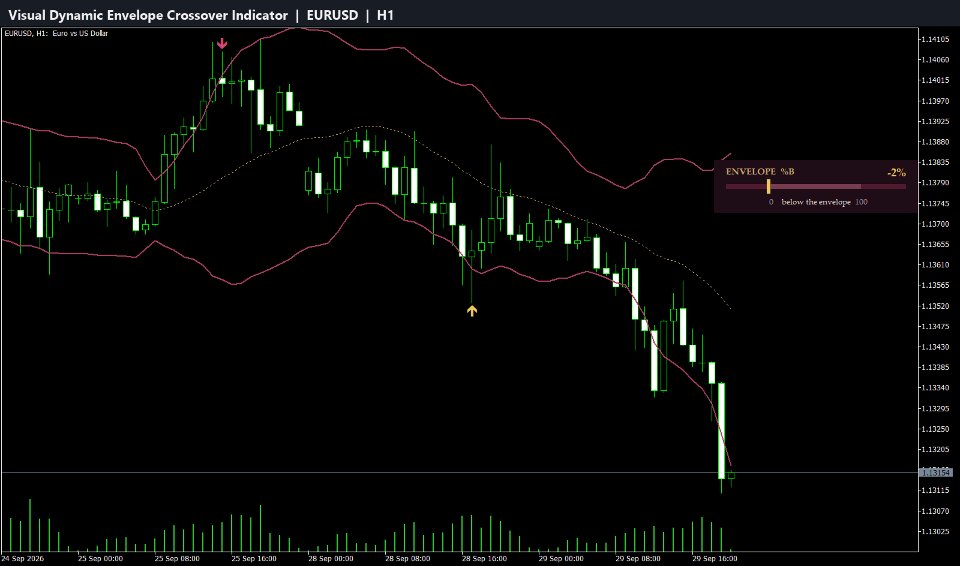Click the 29 Sep 16:00 time label
This screenshot has width=960, height=566.
(x=714, y=559)
